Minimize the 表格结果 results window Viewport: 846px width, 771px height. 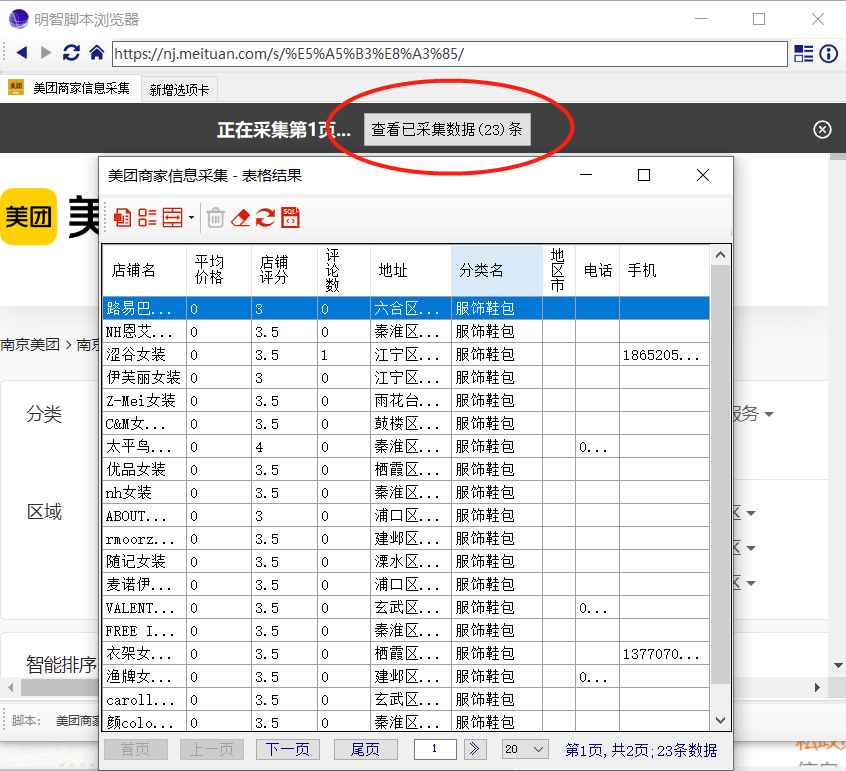586,175
